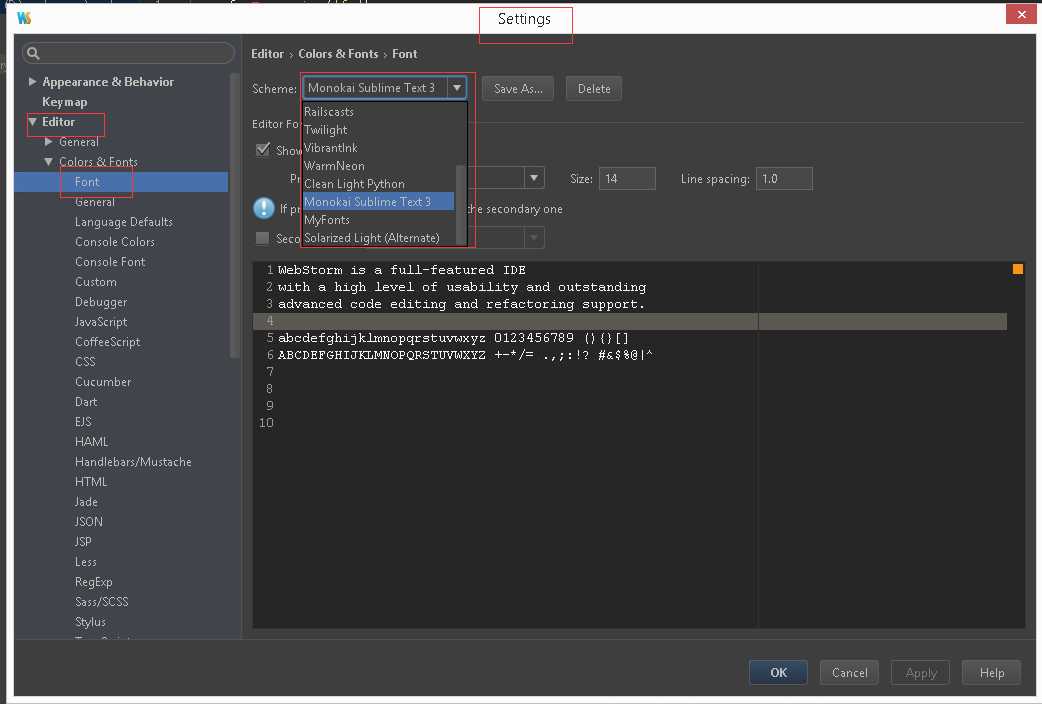Open Language Defaults settings

click(x=124, y=221)
